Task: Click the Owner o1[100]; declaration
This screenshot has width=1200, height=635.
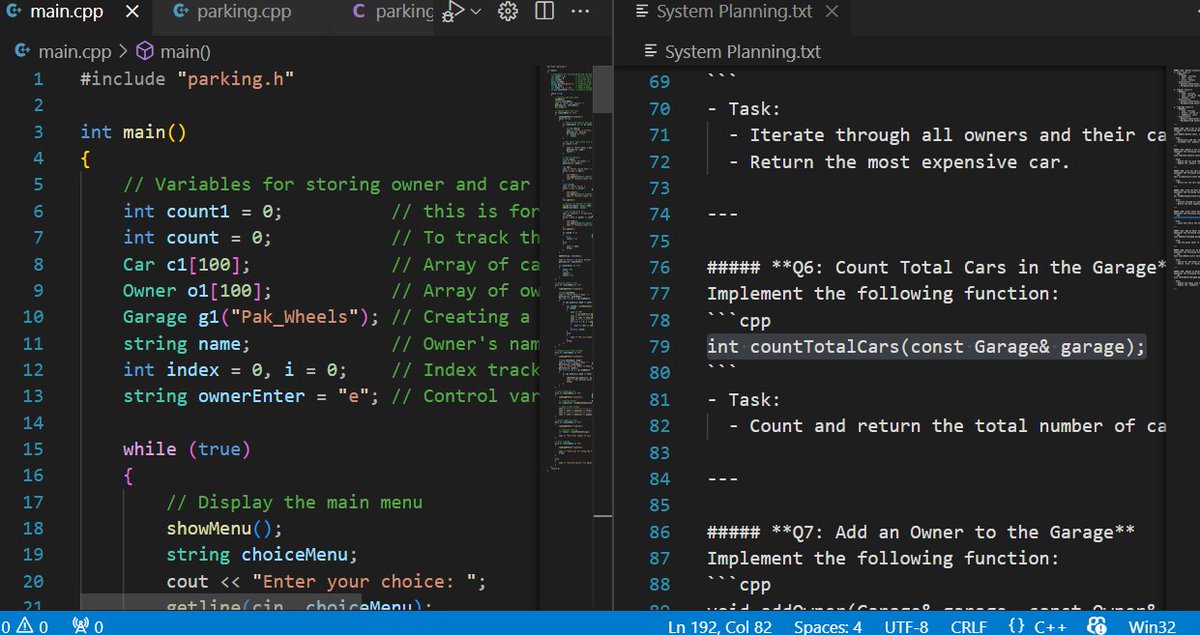Action: 198,290
